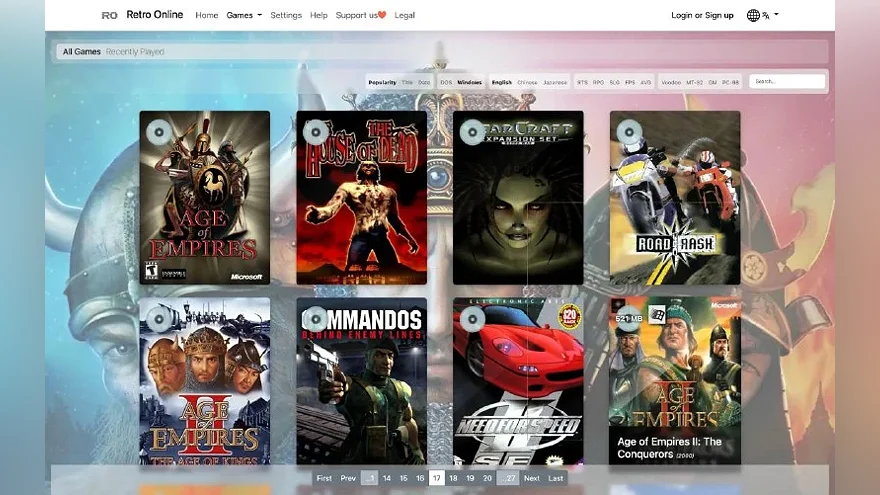The width and height of the screenshot is (880, 495).
Task: Expand the Games dropdown menu
Action: coord(244,15)
